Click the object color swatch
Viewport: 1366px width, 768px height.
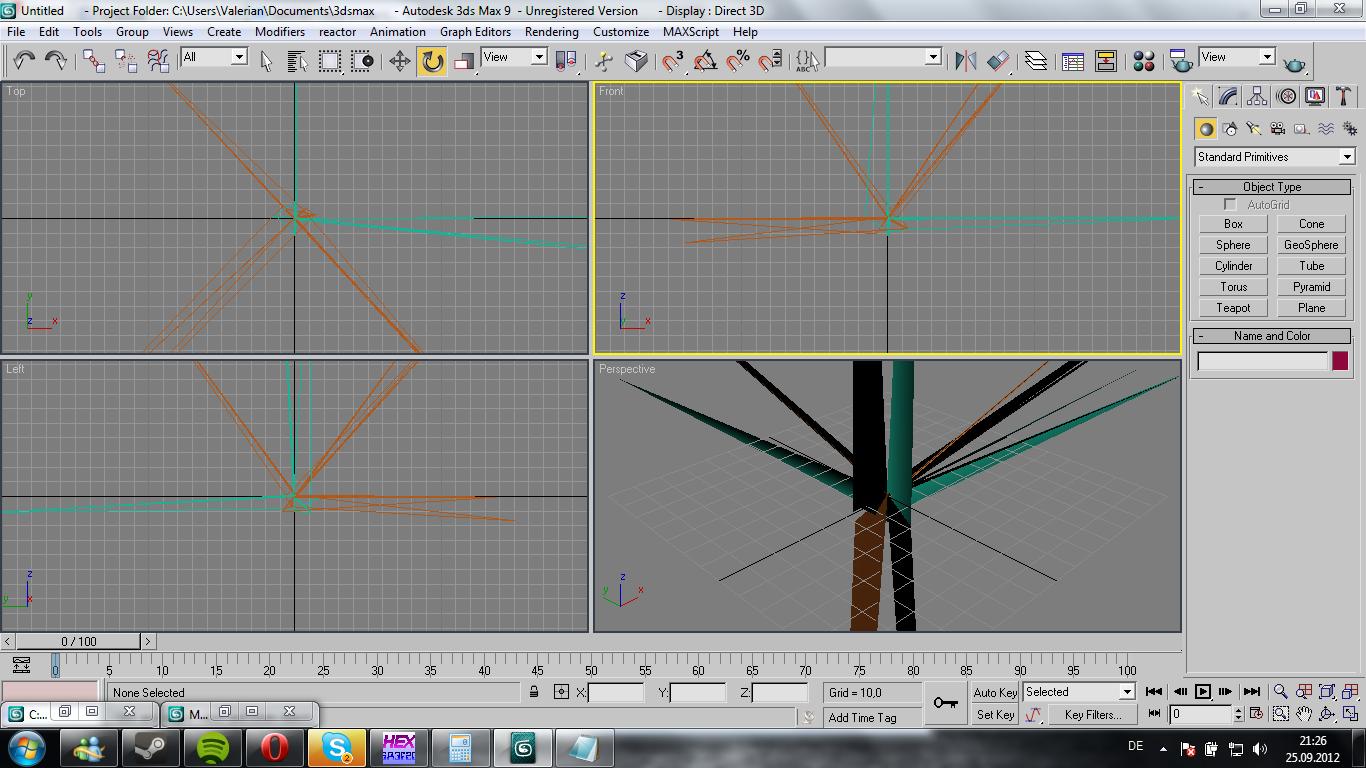click(x=1340, y=361)
